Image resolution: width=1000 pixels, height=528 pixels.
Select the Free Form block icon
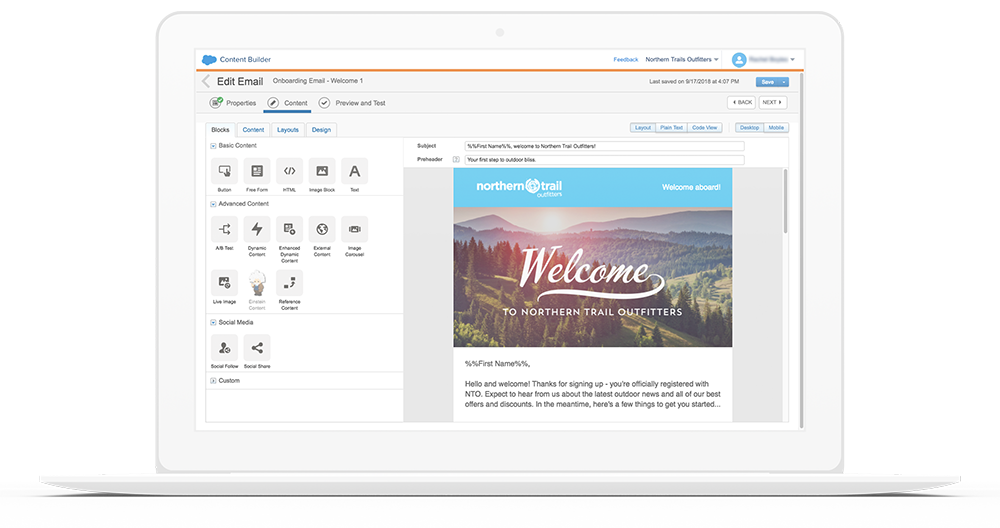coord(257,171)
